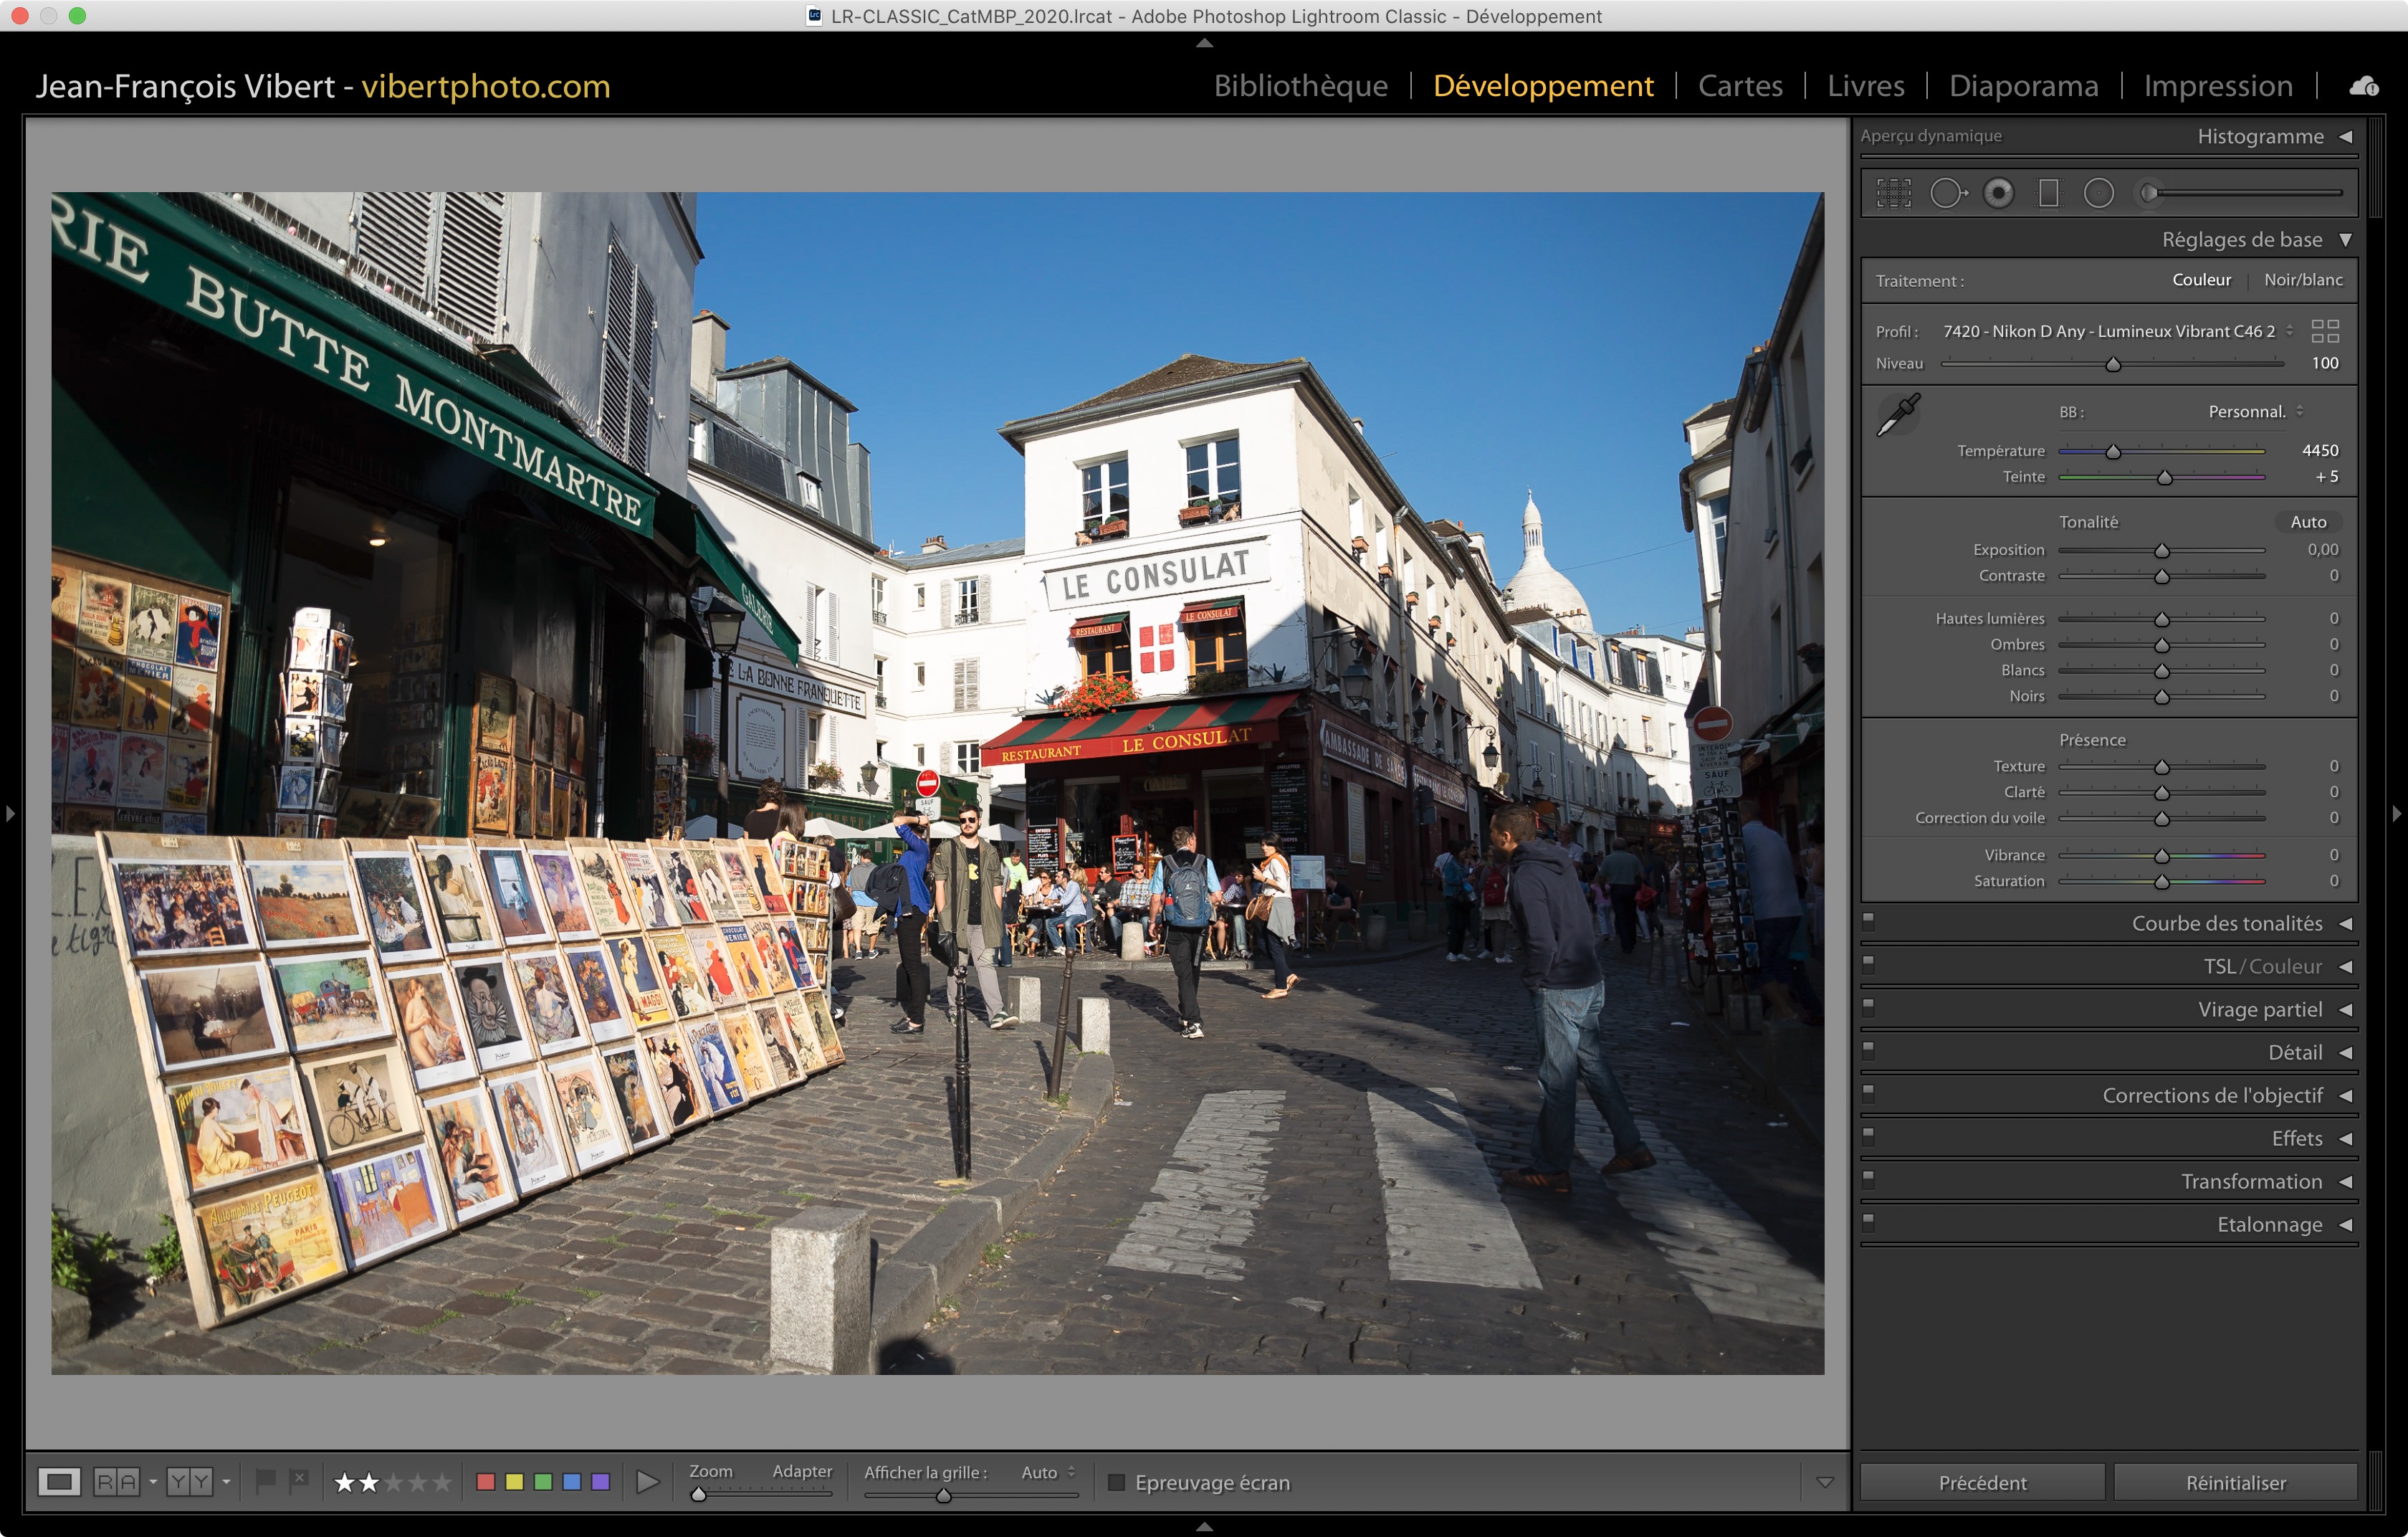Image resolution: width=2408 pixels, height=1537 pixels.
Task: Select the Crop overlay tool
Action: (x=1893, y=193)
